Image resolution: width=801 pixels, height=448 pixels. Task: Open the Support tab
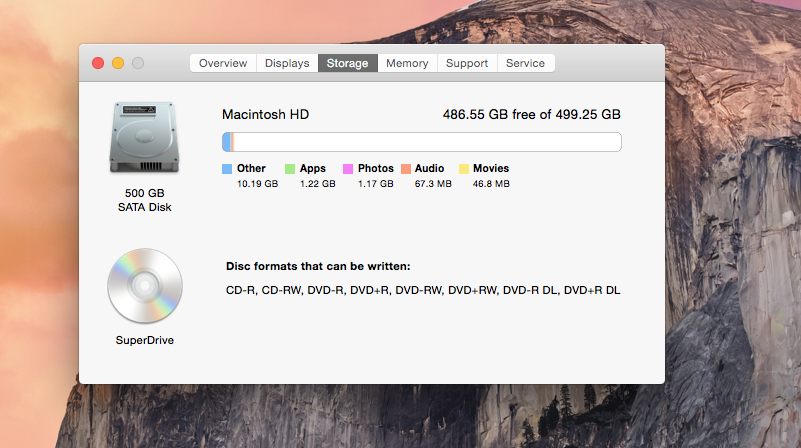click(467, 63)
